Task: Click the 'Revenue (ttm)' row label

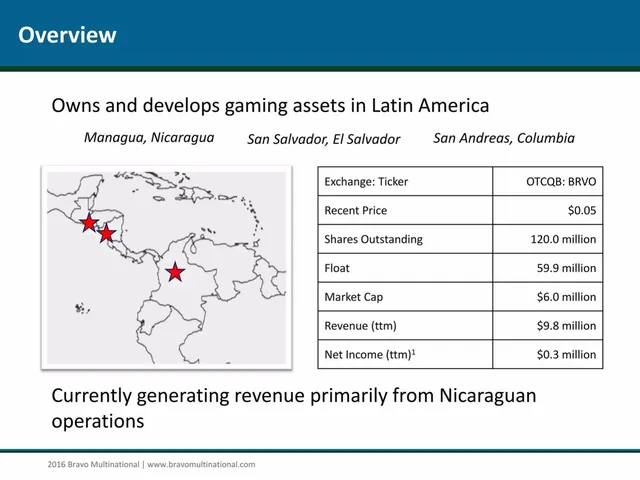Action: click(x=360, y=326)
